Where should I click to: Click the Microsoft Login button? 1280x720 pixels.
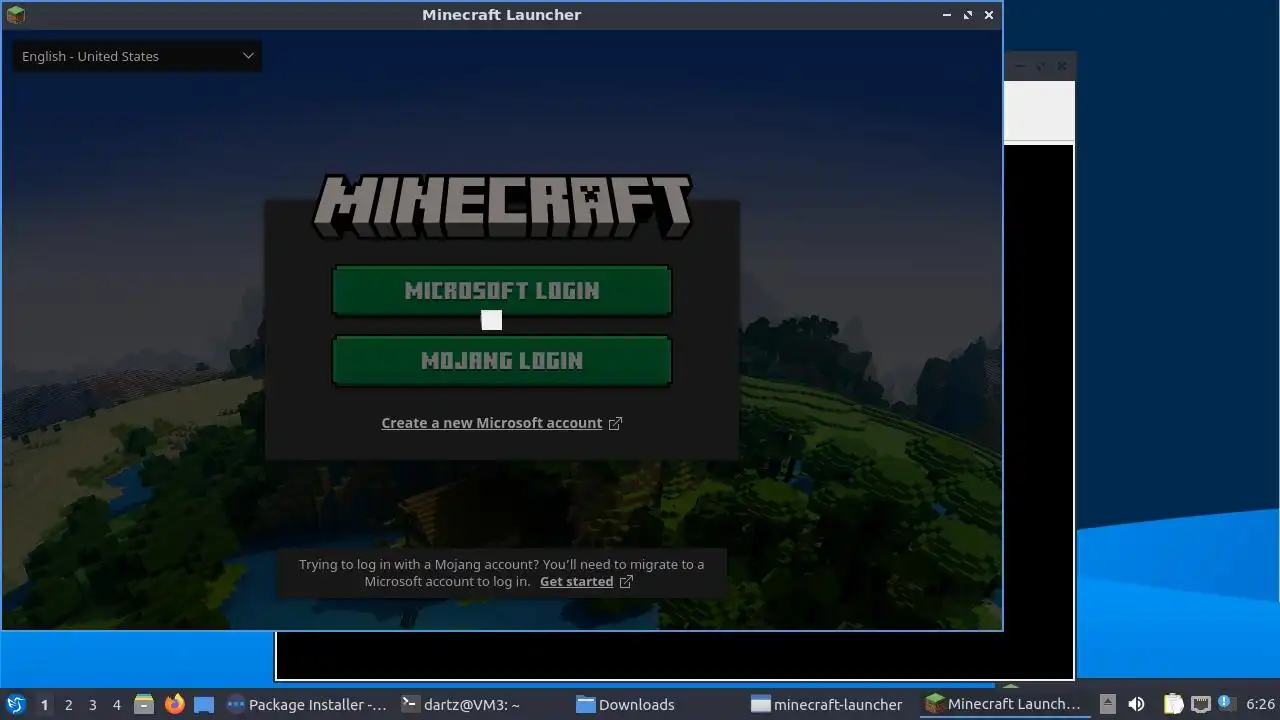[501, 291]
